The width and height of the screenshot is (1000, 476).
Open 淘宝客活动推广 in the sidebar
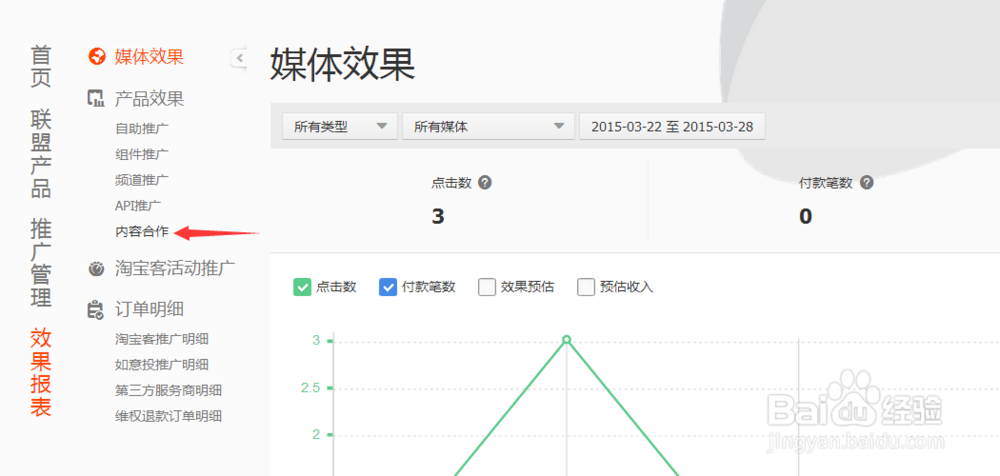(175, 268)
